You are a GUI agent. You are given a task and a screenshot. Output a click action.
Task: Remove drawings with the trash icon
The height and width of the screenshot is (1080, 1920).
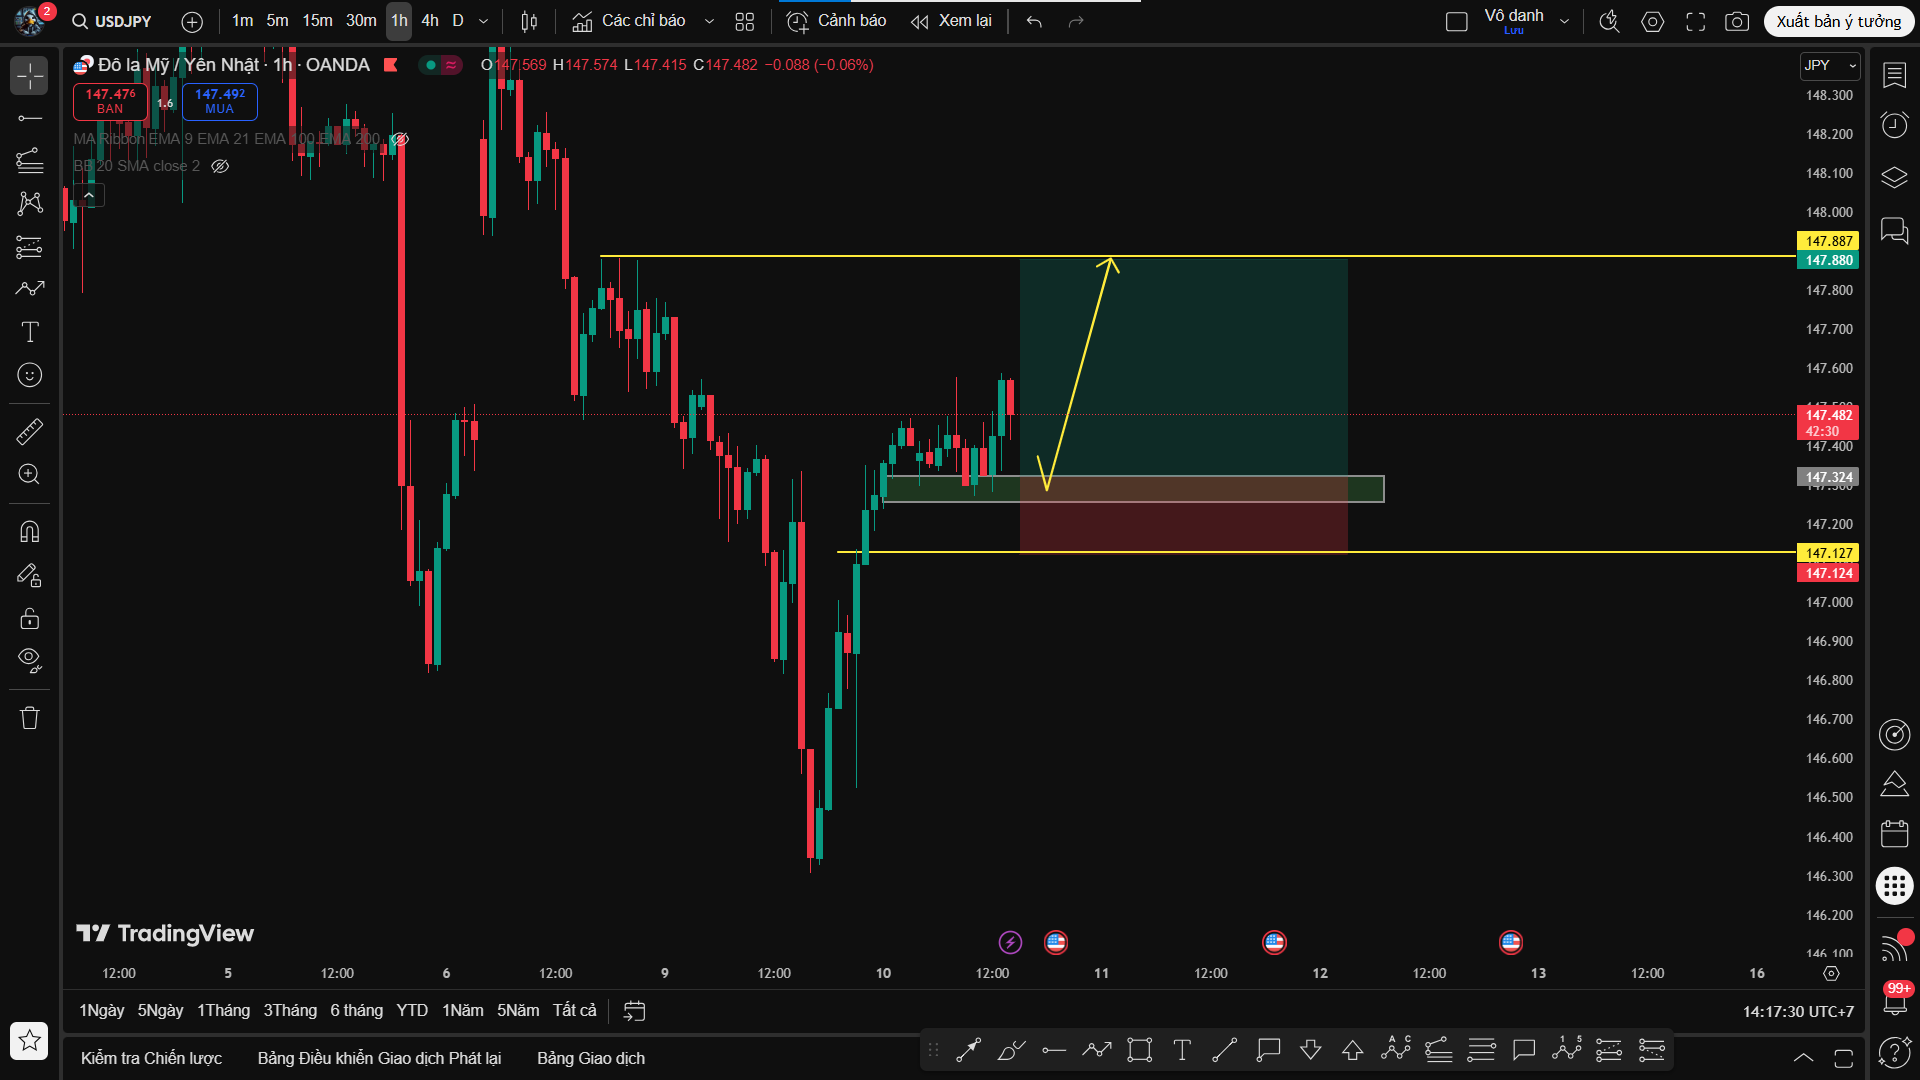[30, 717]
